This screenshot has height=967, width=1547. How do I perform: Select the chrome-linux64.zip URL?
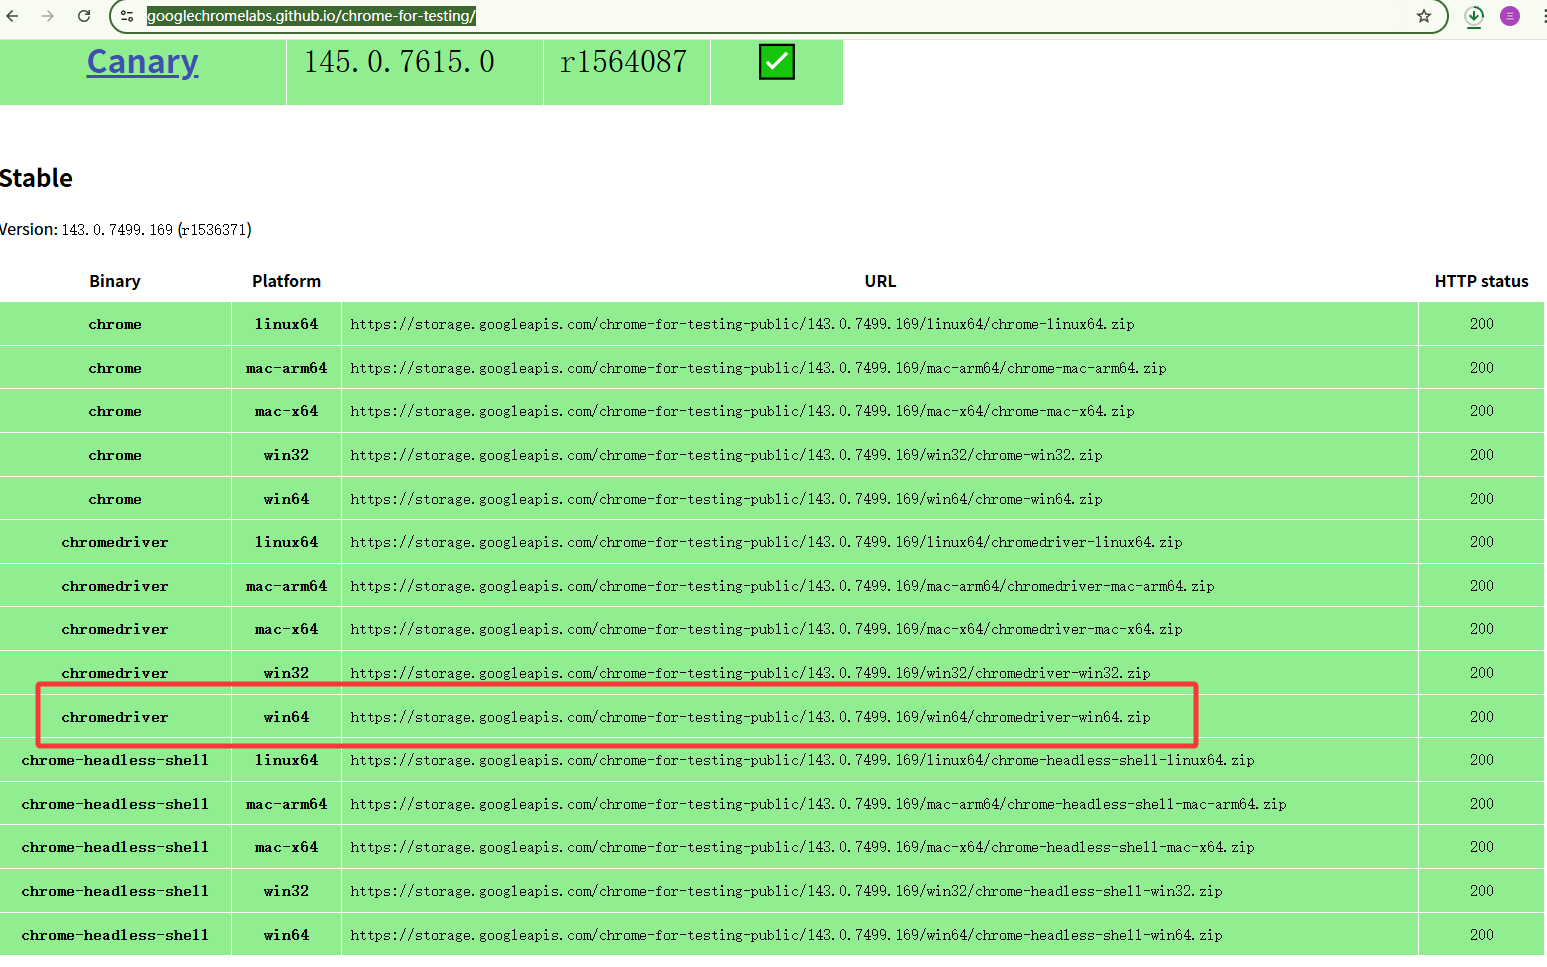(742, 324)
